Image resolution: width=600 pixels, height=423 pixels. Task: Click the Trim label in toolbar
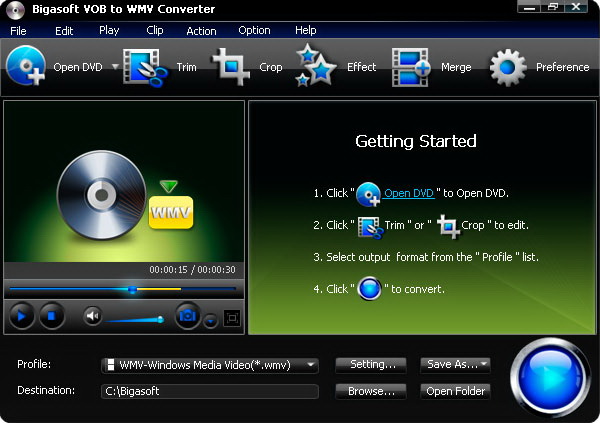186,67
